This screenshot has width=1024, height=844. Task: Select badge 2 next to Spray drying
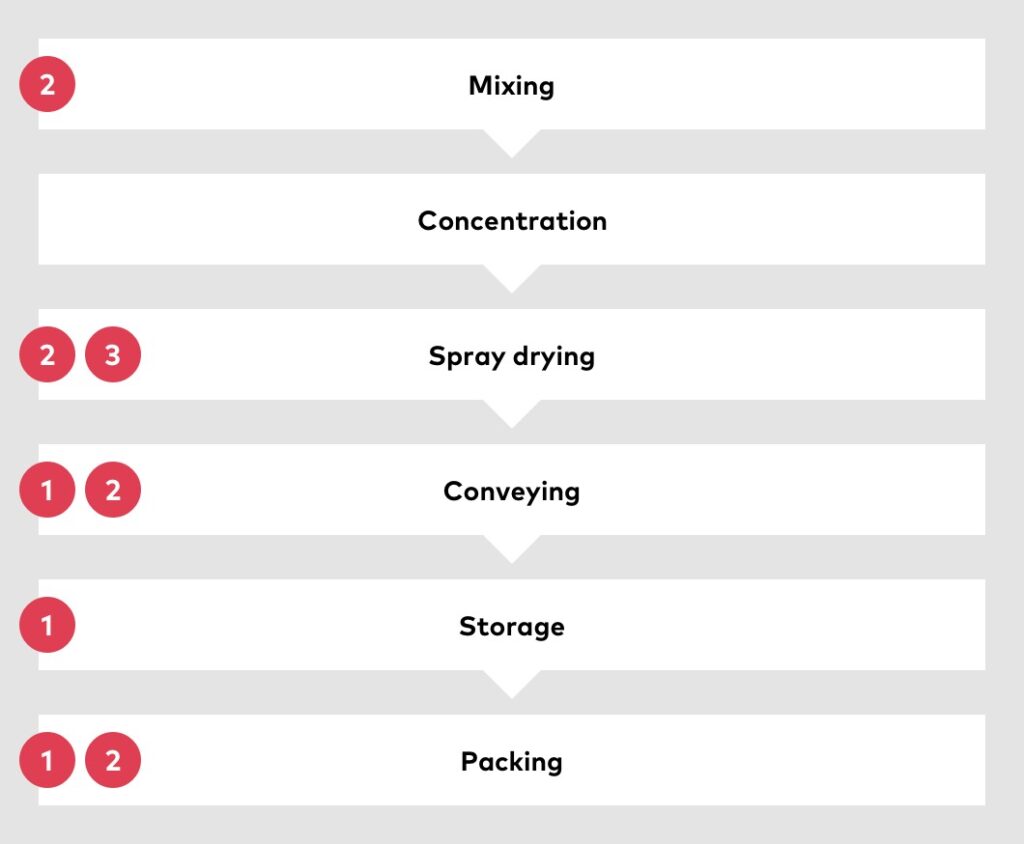coord(47,355)
